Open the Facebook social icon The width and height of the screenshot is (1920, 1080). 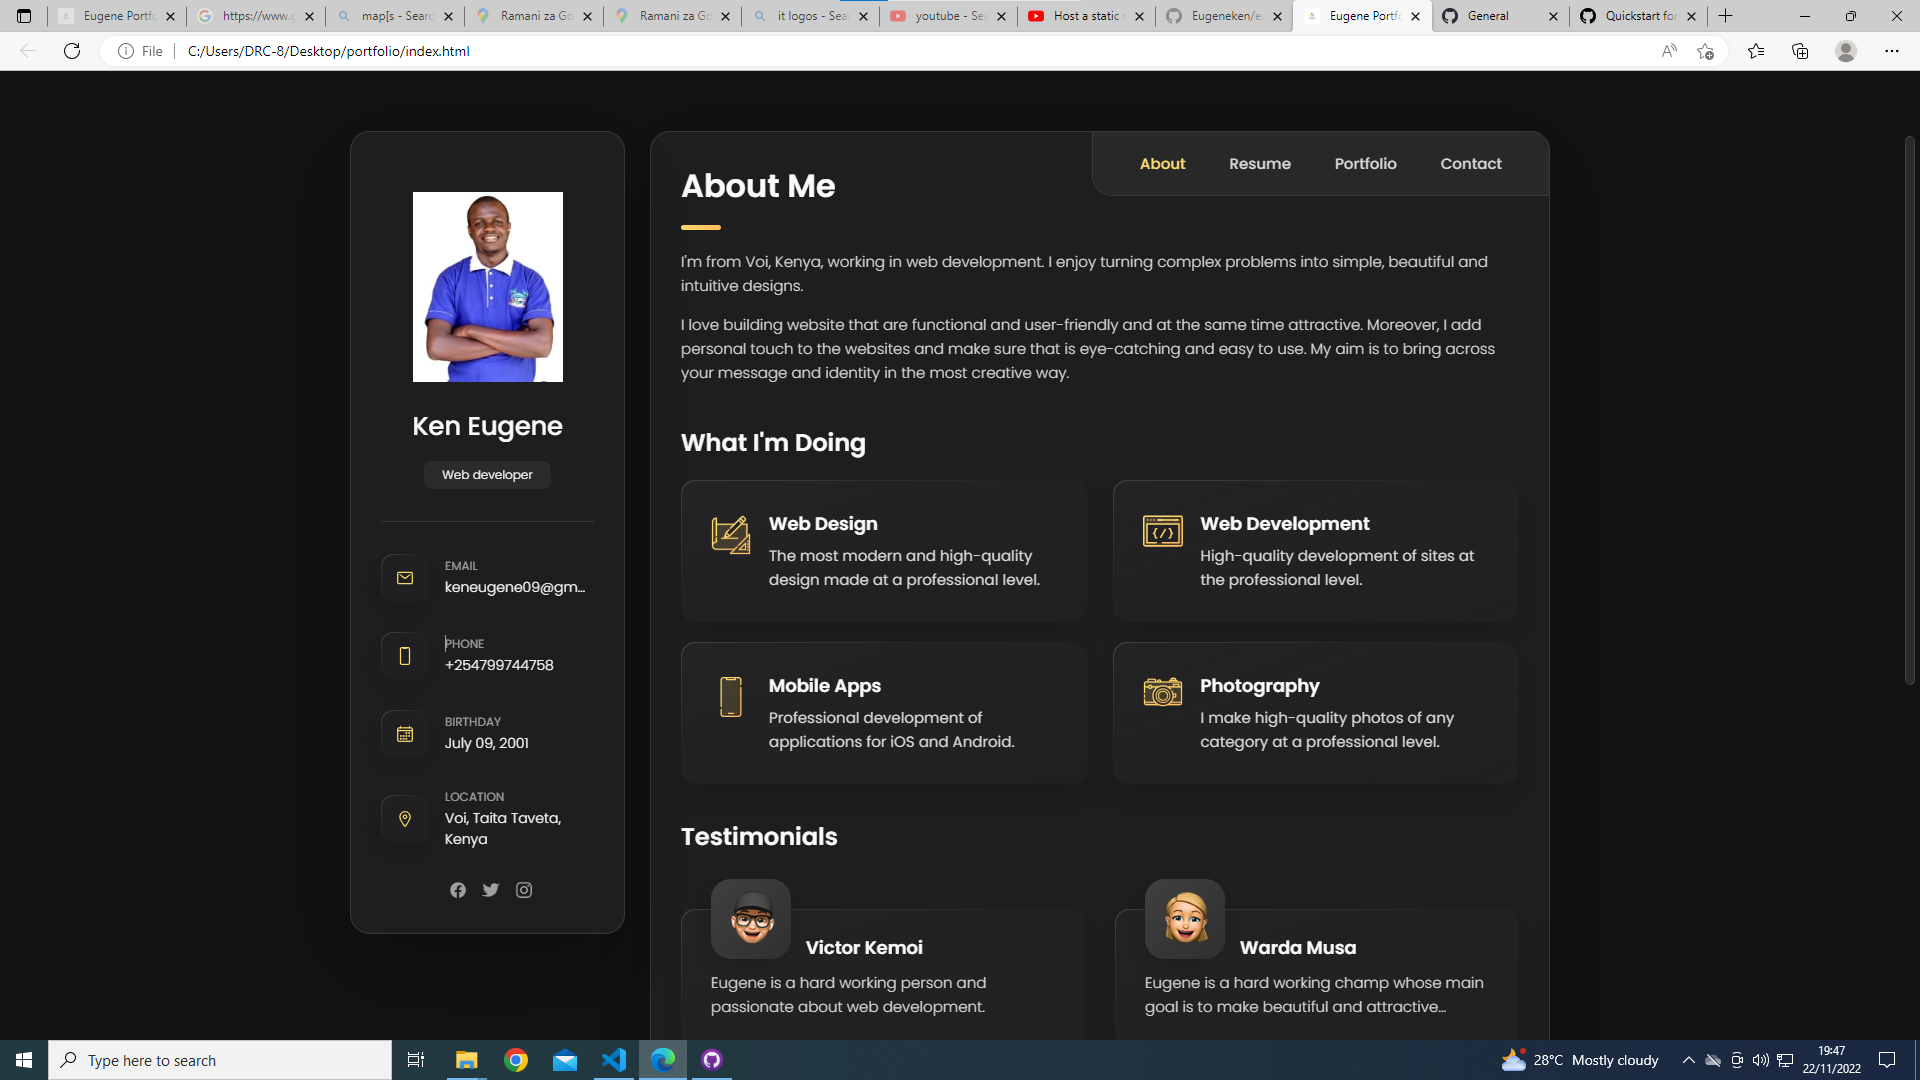pos(458,890)
